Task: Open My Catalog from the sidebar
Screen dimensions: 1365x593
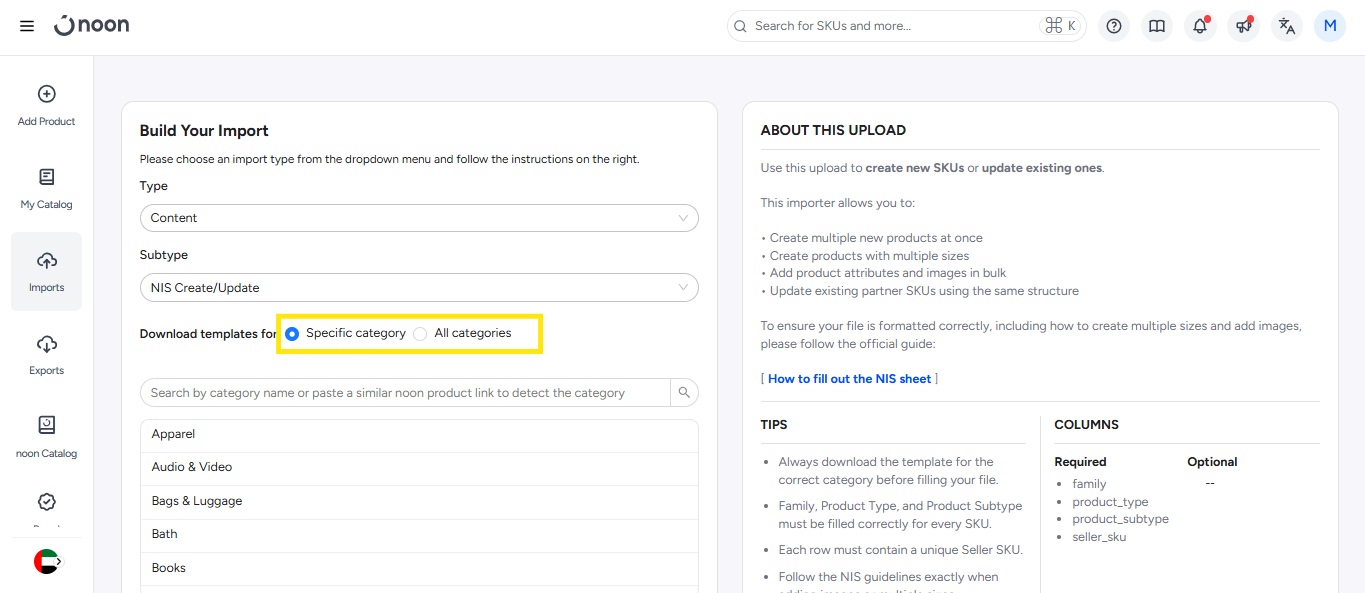Action: [x=47, y=188]
